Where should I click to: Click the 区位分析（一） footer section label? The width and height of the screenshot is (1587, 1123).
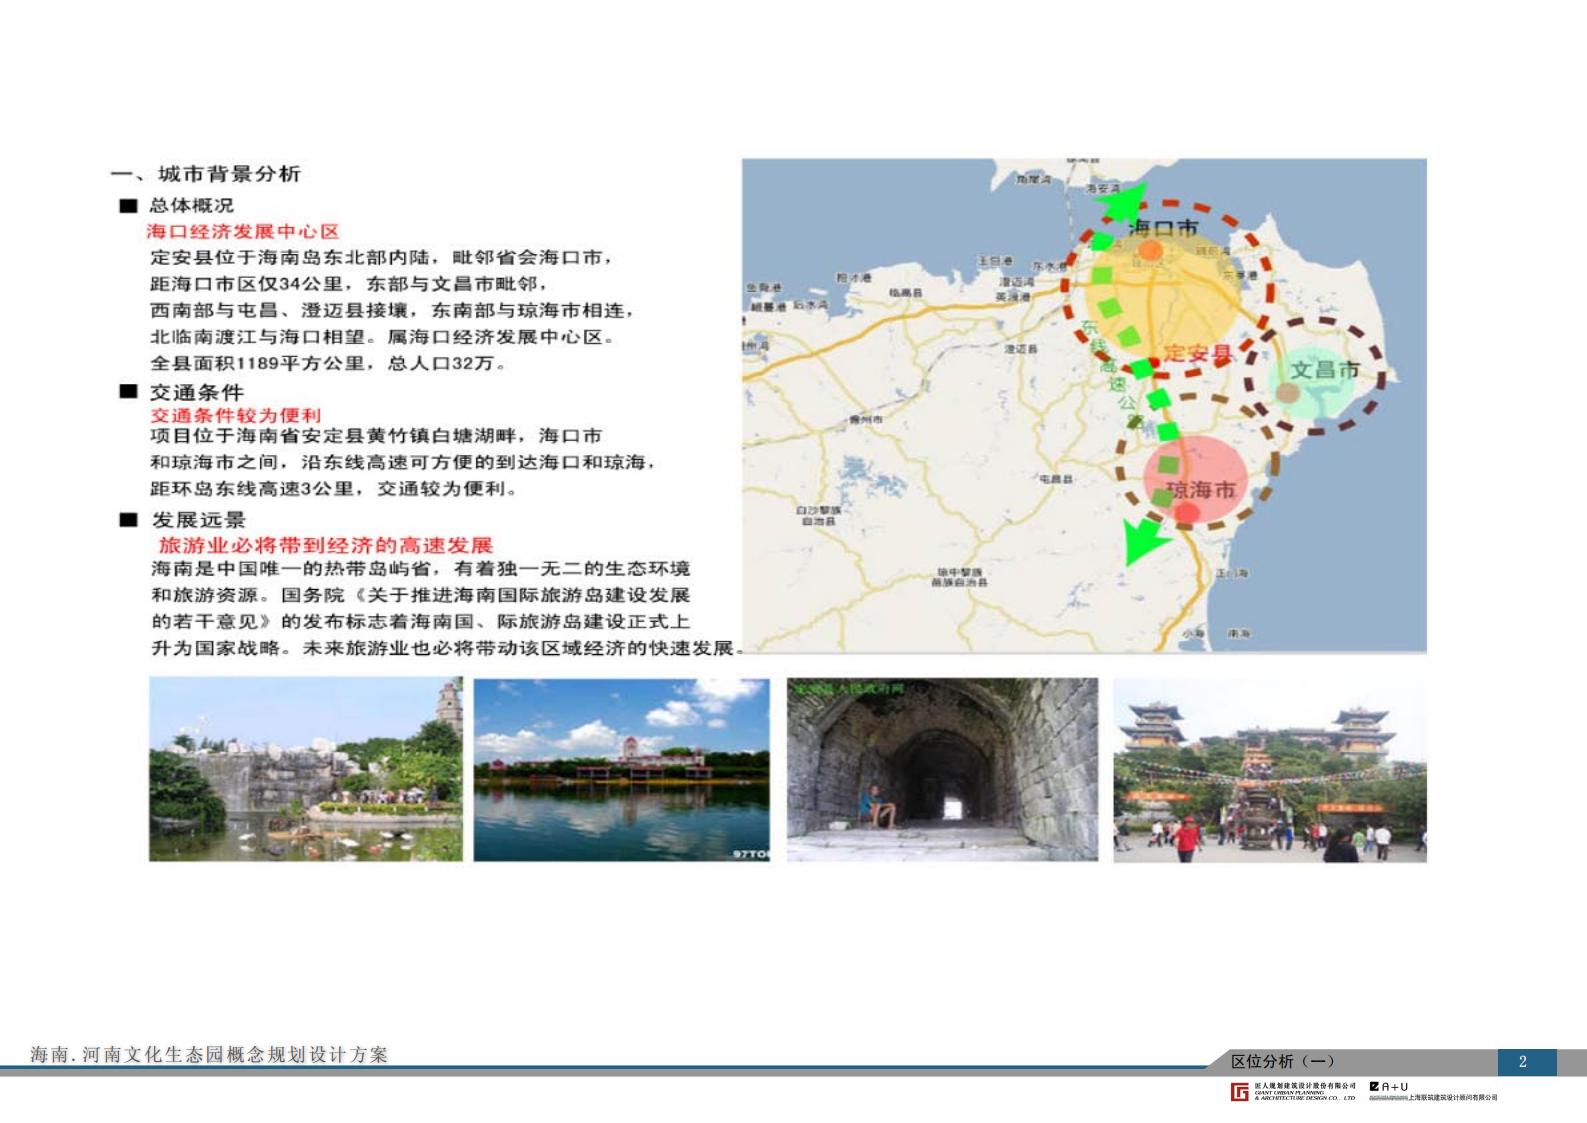coord(1282,1061)
